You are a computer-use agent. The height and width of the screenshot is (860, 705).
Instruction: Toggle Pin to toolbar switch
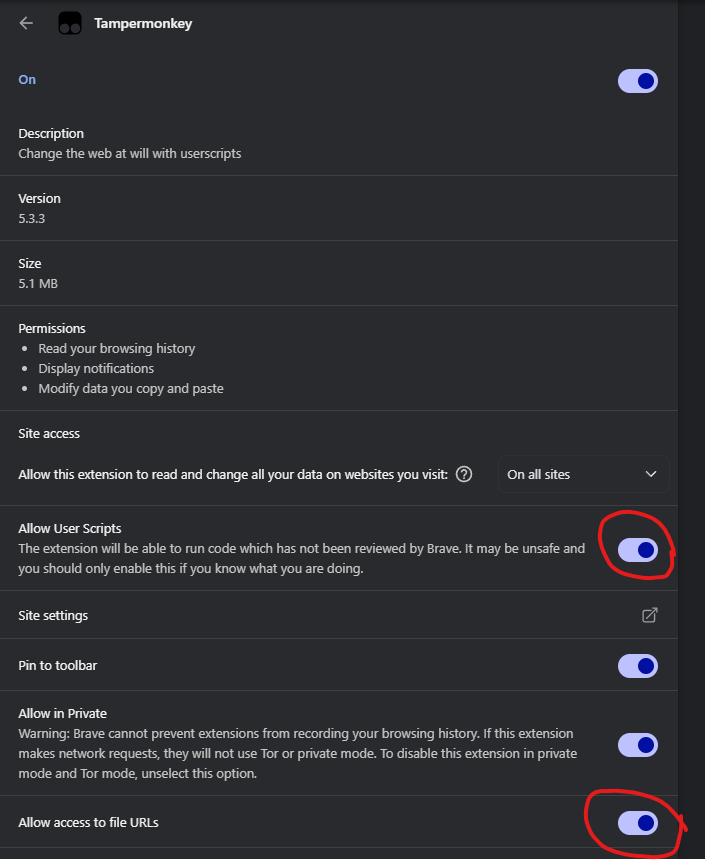[x=637, y=665]
